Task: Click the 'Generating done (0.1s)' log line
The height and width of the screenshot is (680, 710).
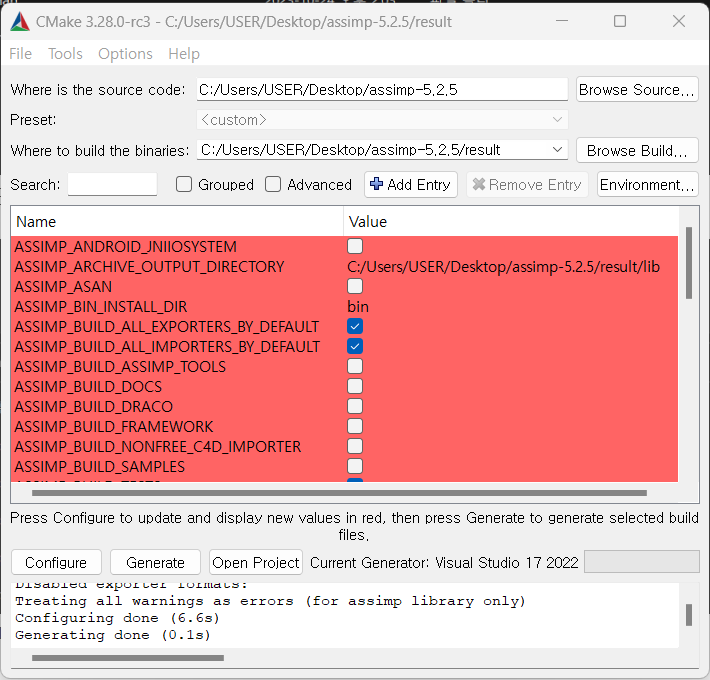Action: point(113,635)
